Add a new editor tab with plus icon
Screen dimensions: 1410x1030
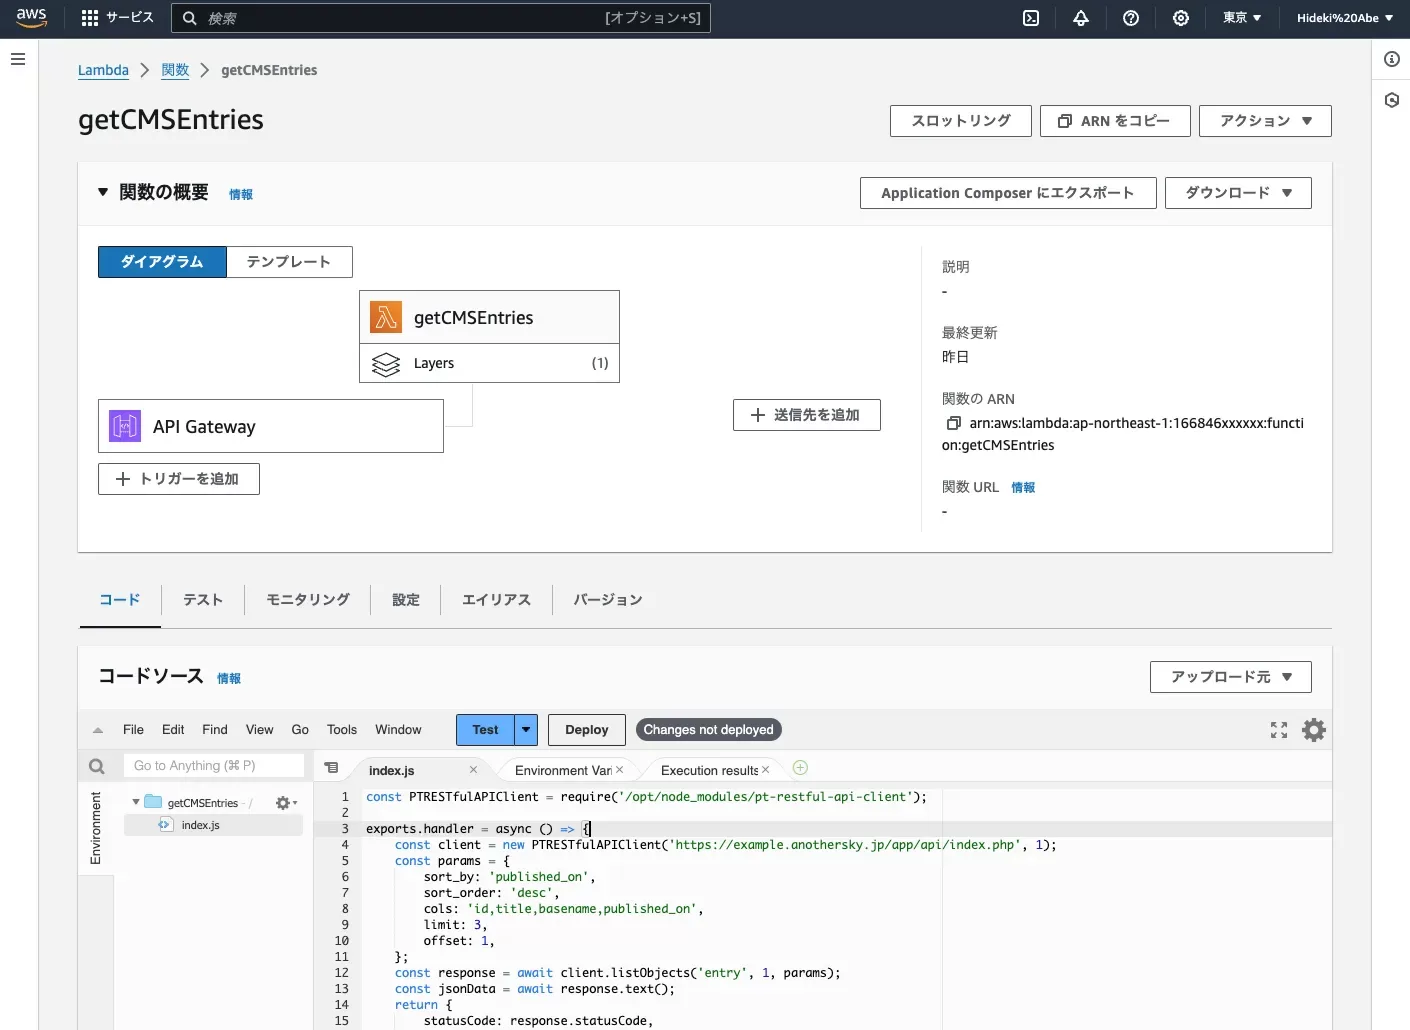(x=800, y=768)
